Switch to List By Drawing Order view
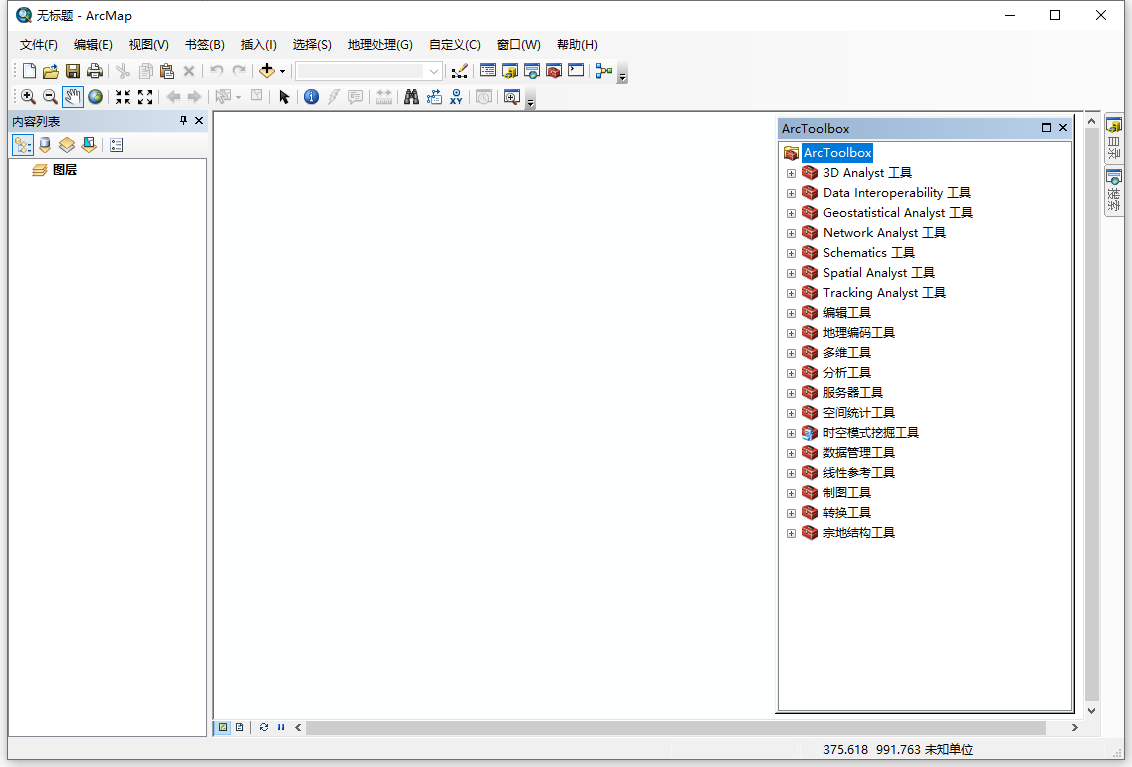The height and width of the screenshot is (767, 1132). click(22, 145)
